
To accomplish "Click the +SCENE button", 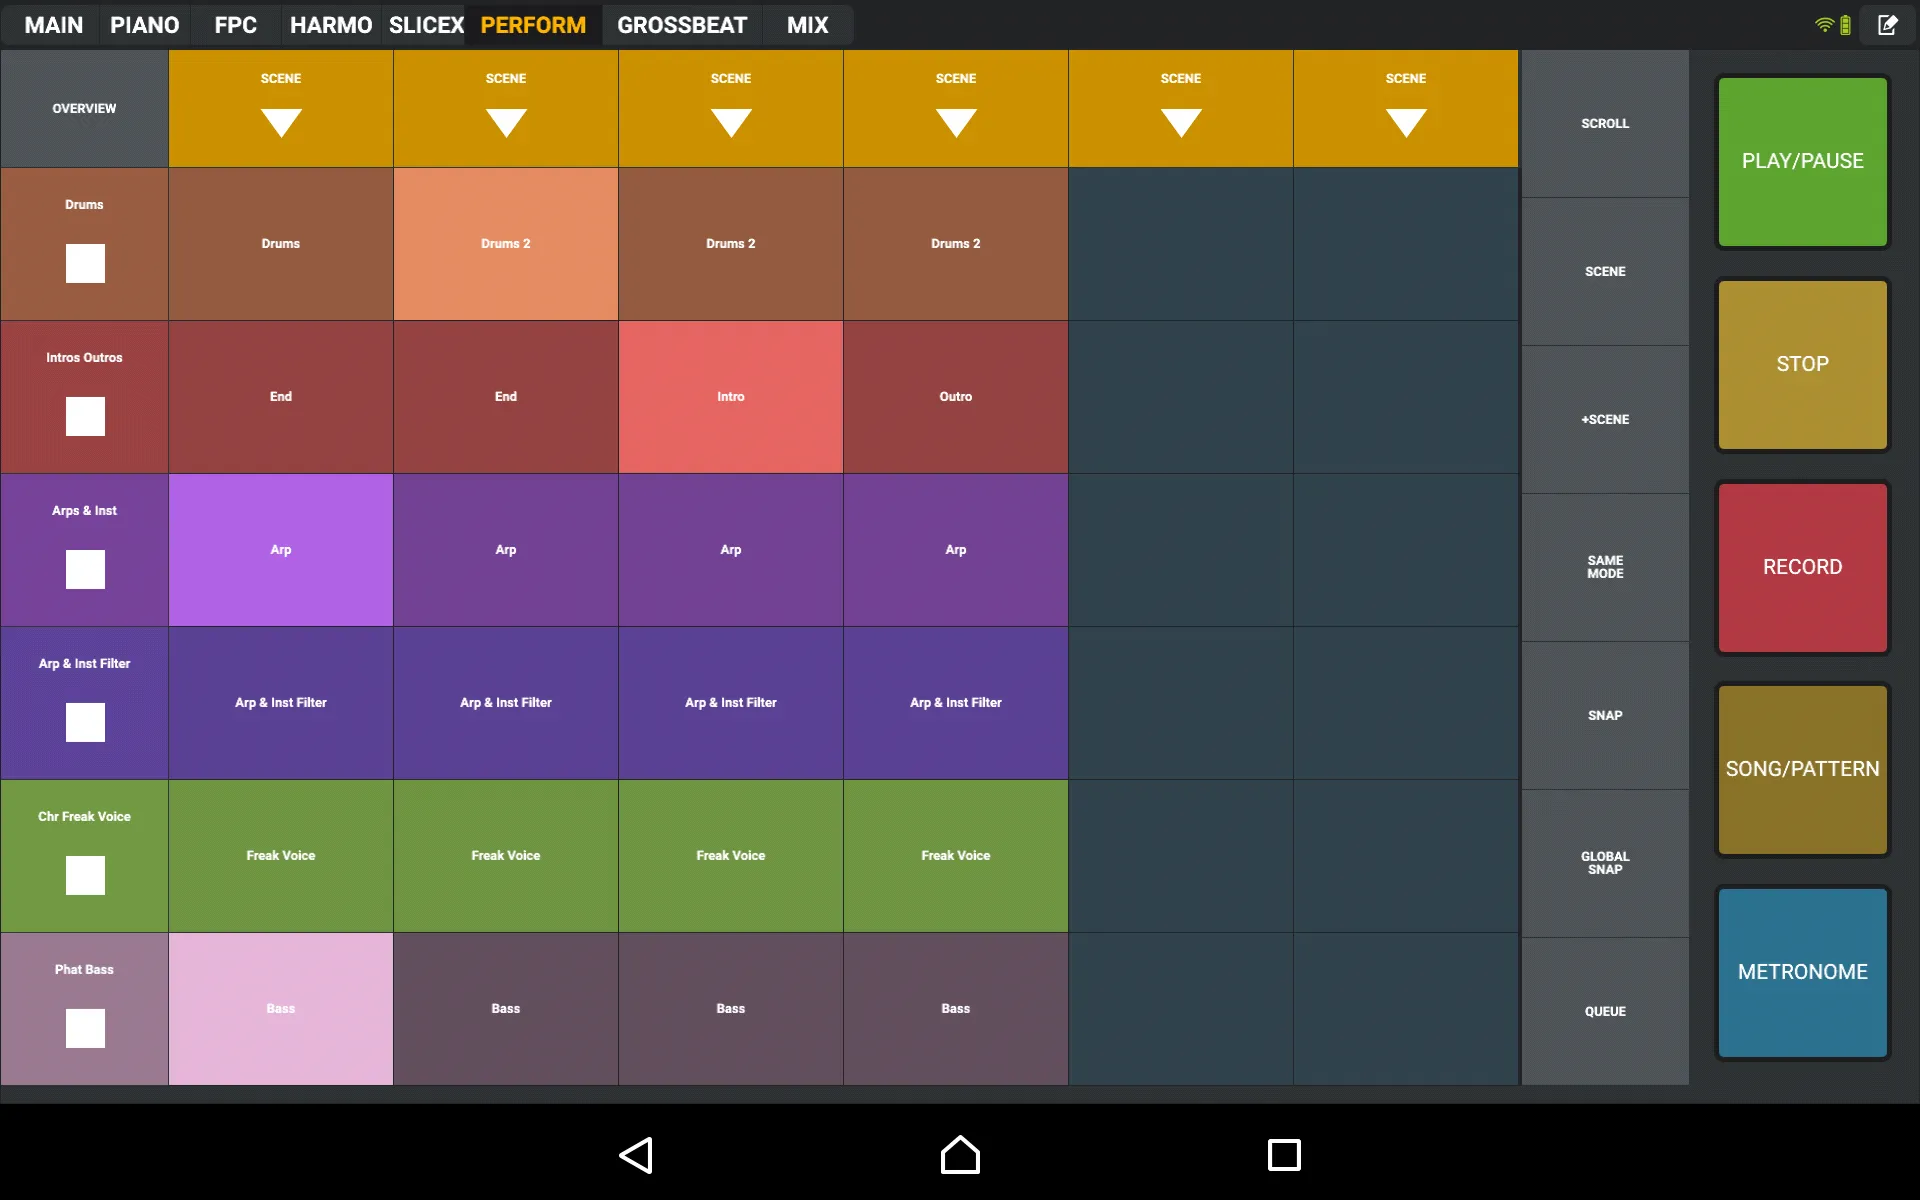I will coord(1603,419).
